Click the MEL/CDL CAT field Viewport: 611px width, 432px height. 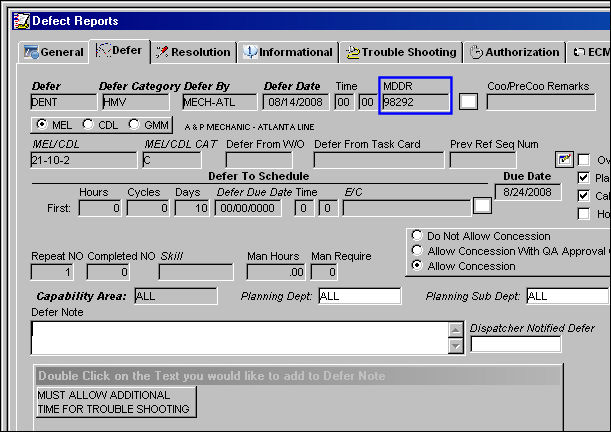coord(172,160)
